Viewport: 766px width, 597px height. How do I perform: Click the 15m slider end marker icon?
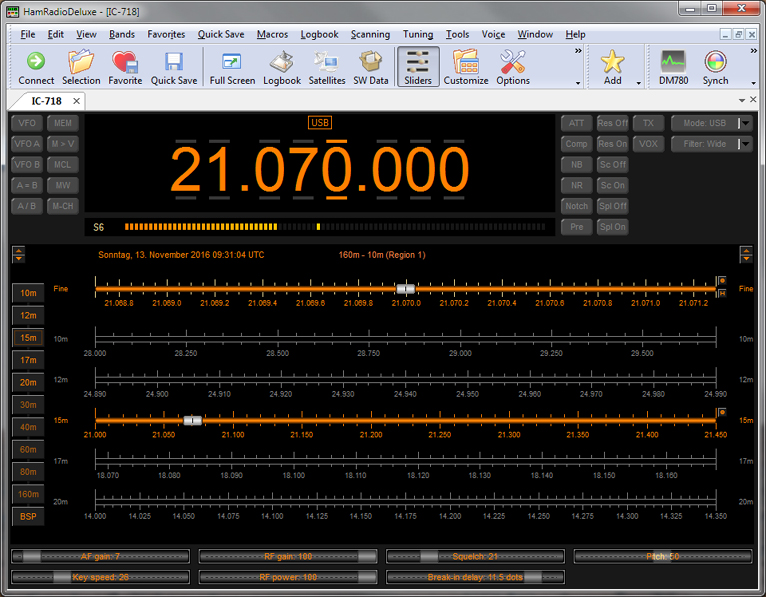pos(722,412)
